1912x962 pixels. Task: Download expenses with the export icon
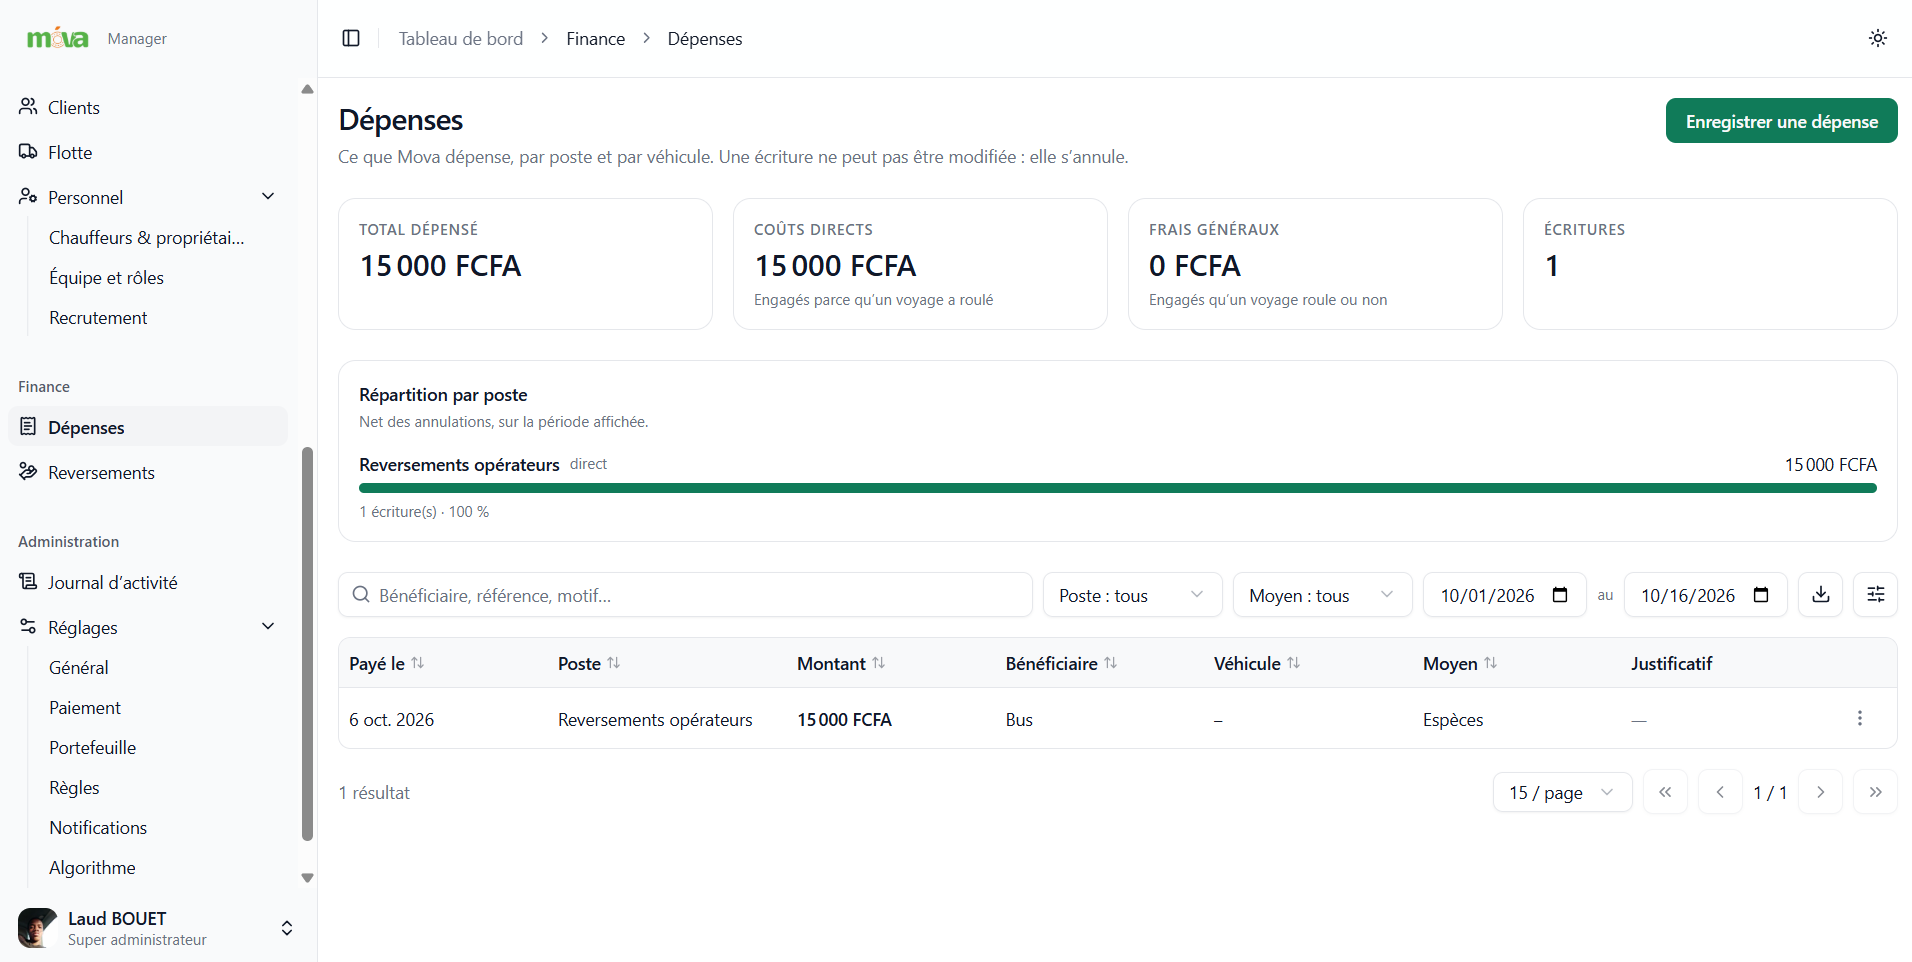(1820, 595)
